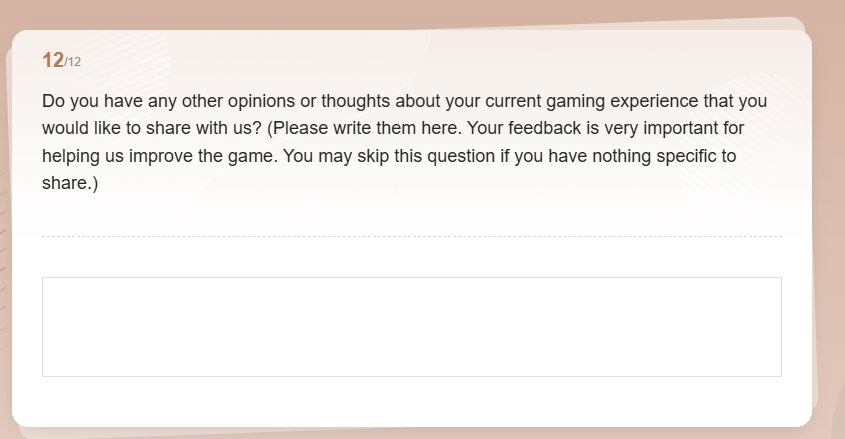Screen dimensions: 845x439
Task: Click the white card area below the text box
Action: click(412, 401)
